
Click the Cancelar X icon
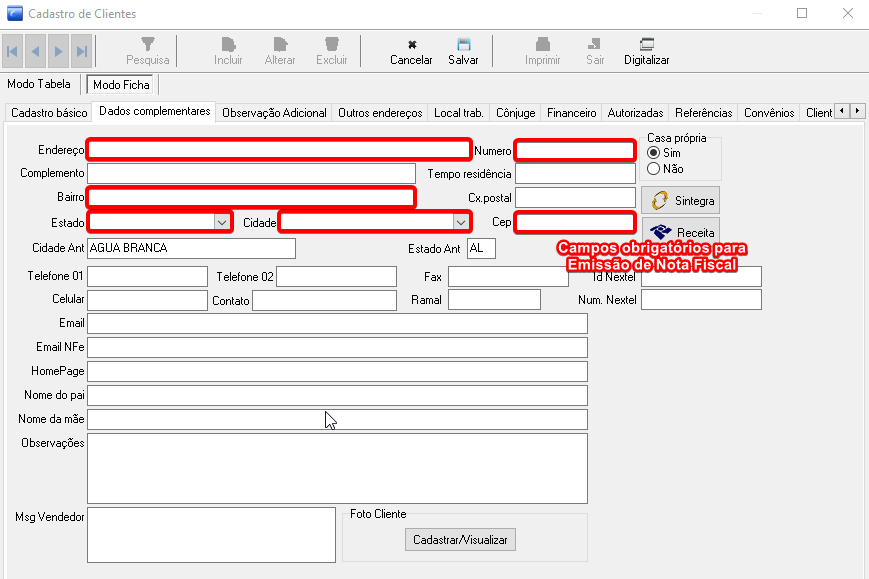point(411,45)
